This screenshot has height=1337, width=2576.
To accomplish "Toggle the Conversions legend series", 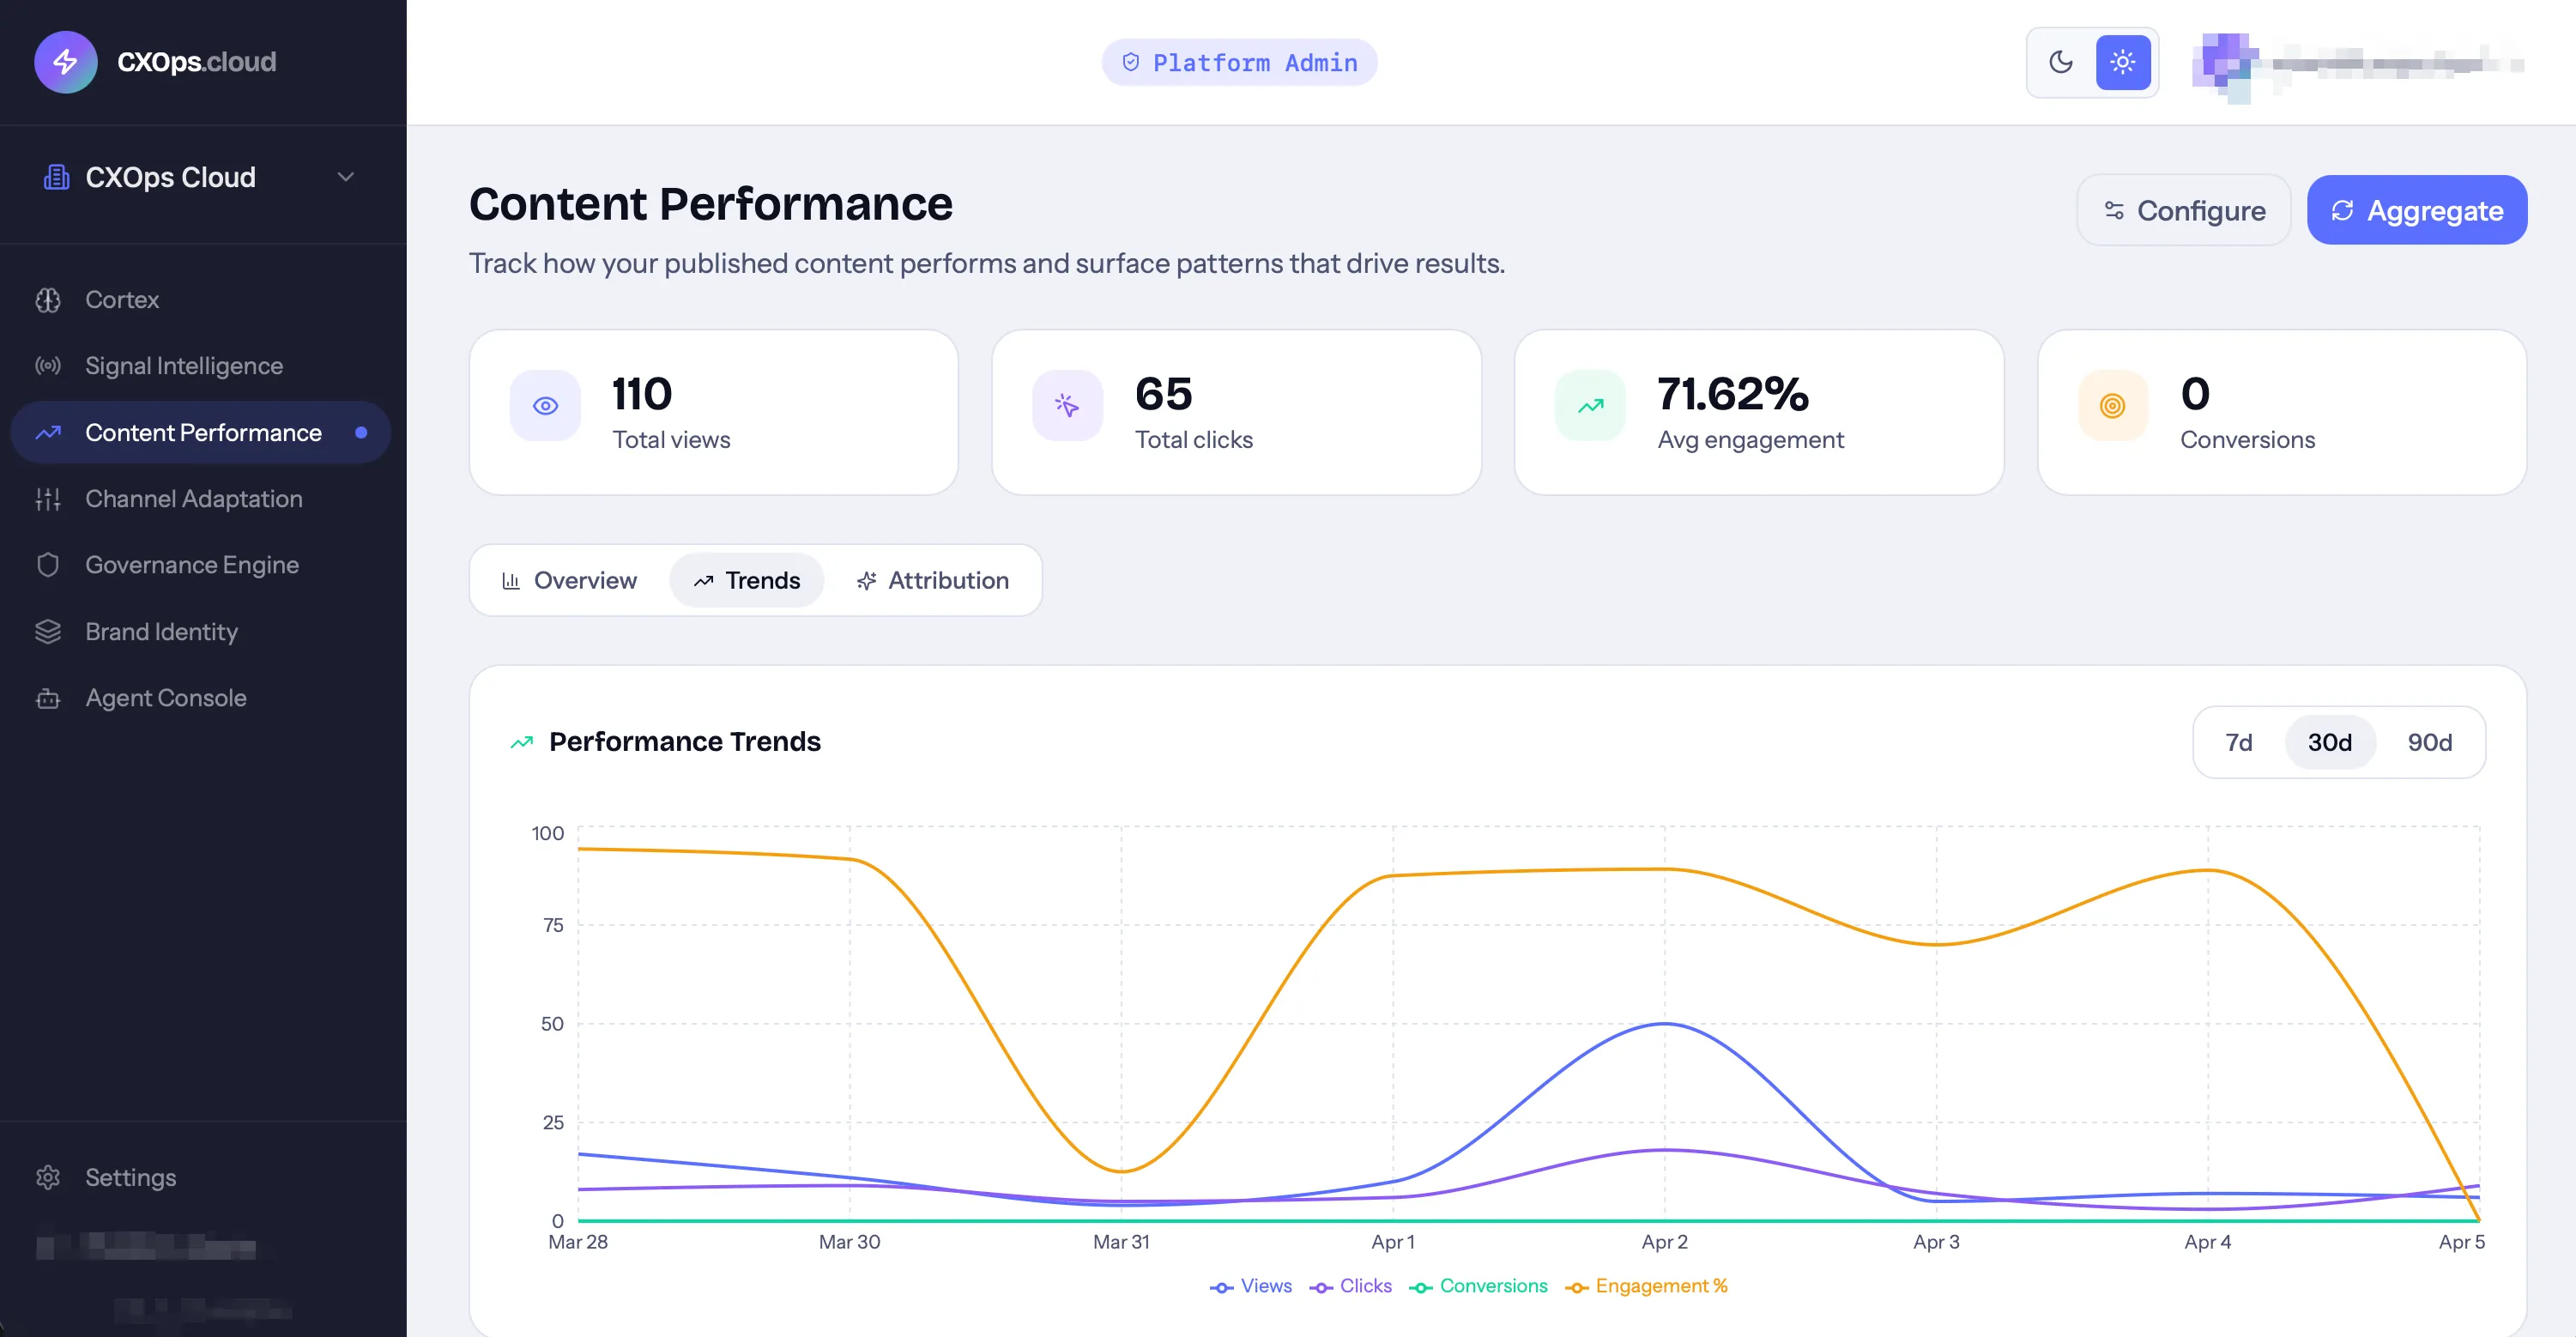I will (1478, 1286).
